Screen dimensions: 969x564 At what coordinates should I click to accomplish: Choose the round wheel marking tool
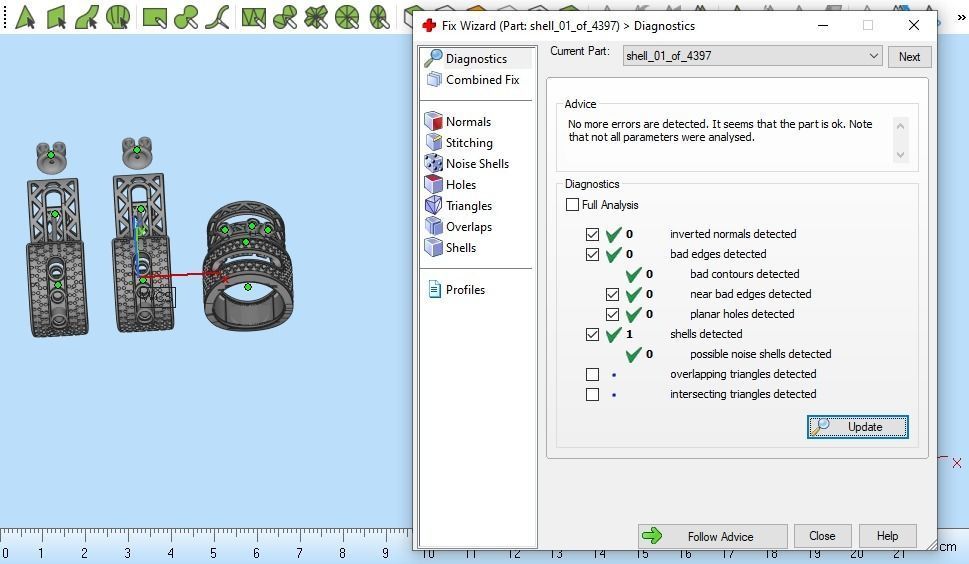pos(347,17)
